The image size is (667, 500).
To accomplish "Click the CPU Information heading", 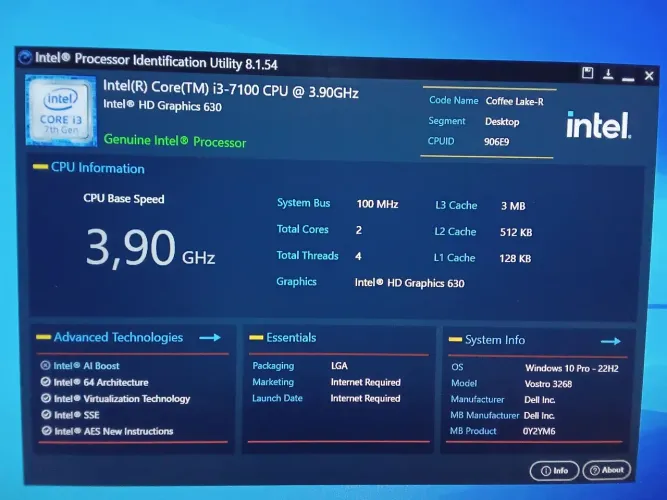I will click(x=98, y=168).
